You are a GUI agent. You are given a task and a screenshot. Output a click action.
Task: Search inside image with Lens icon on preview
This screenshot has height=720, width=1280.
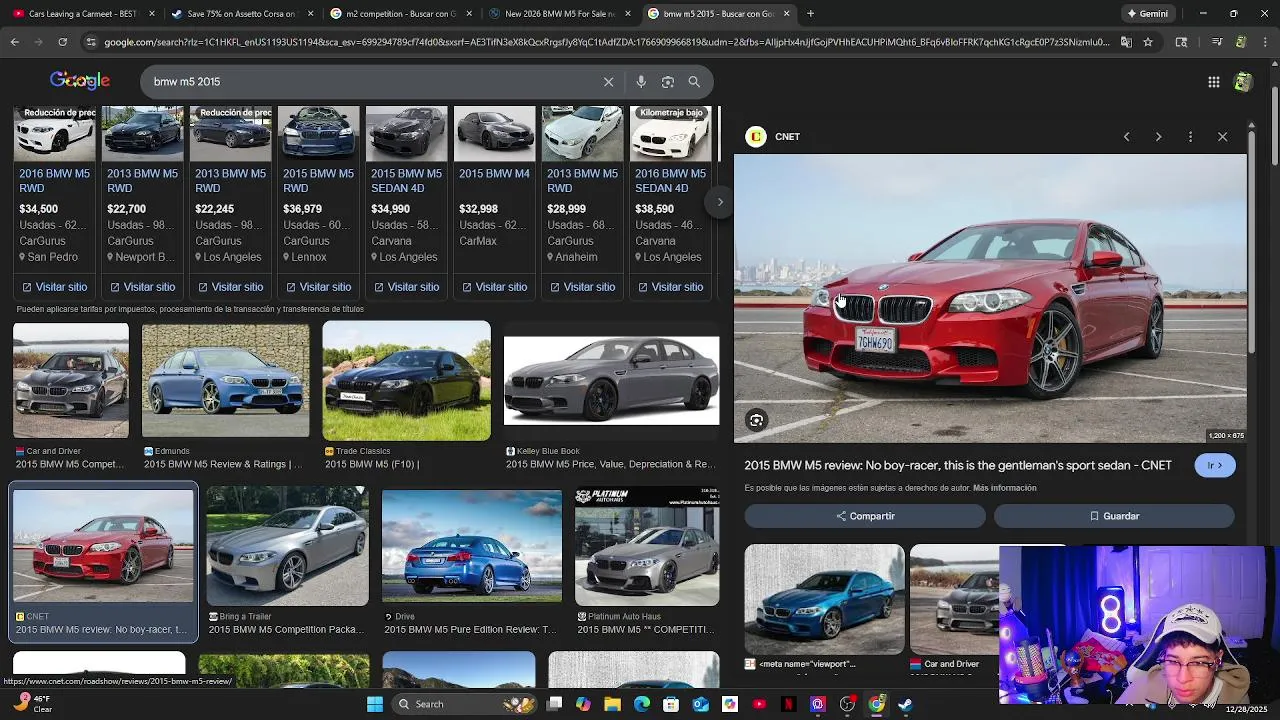point(757,421)
